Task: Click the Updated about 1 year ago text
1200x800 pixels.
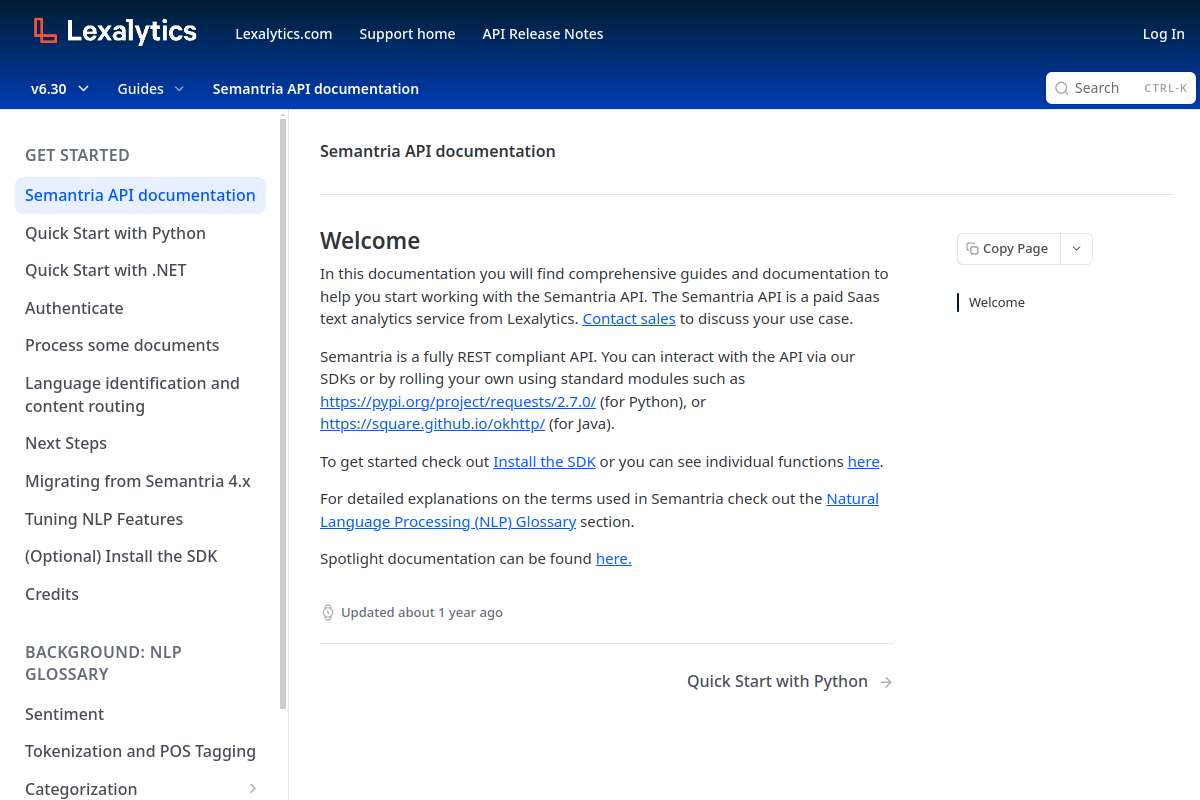Action: click(422, 613)
